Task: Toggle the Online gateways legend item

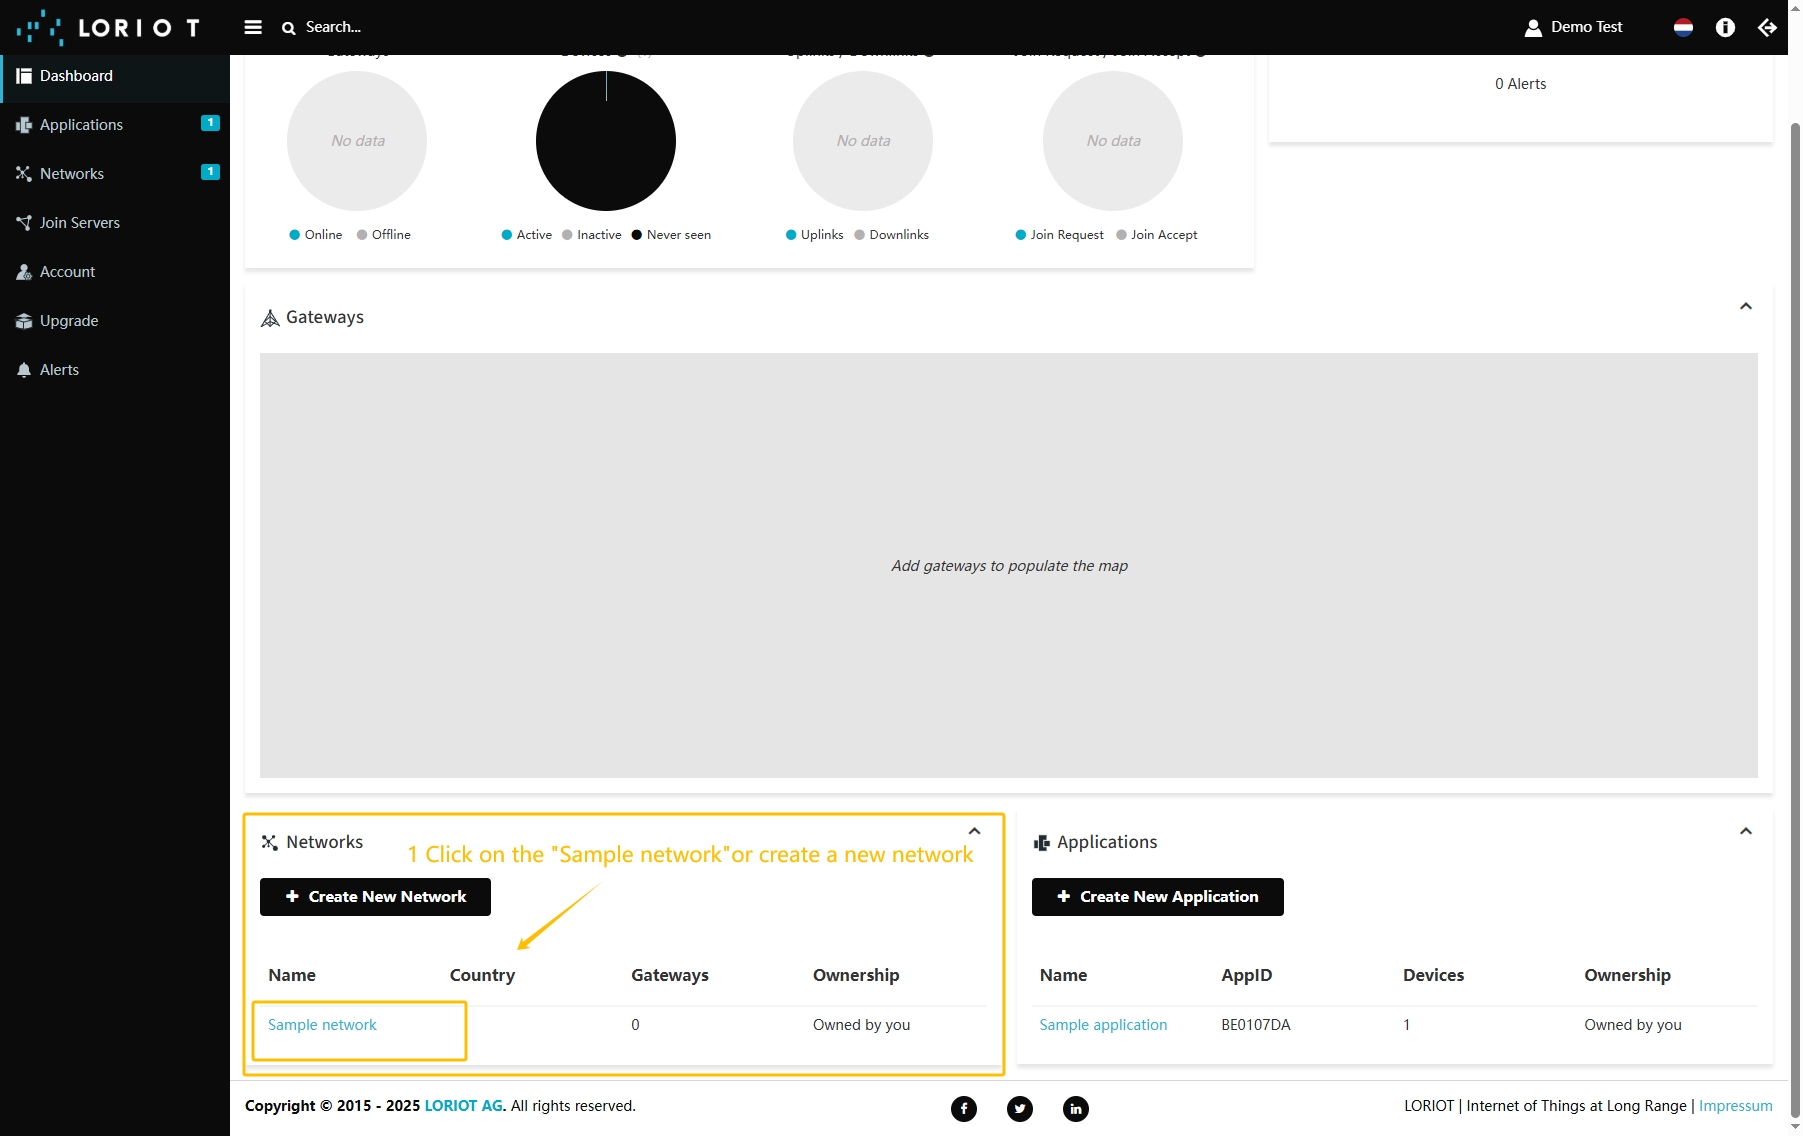Action: coord(315,235)
